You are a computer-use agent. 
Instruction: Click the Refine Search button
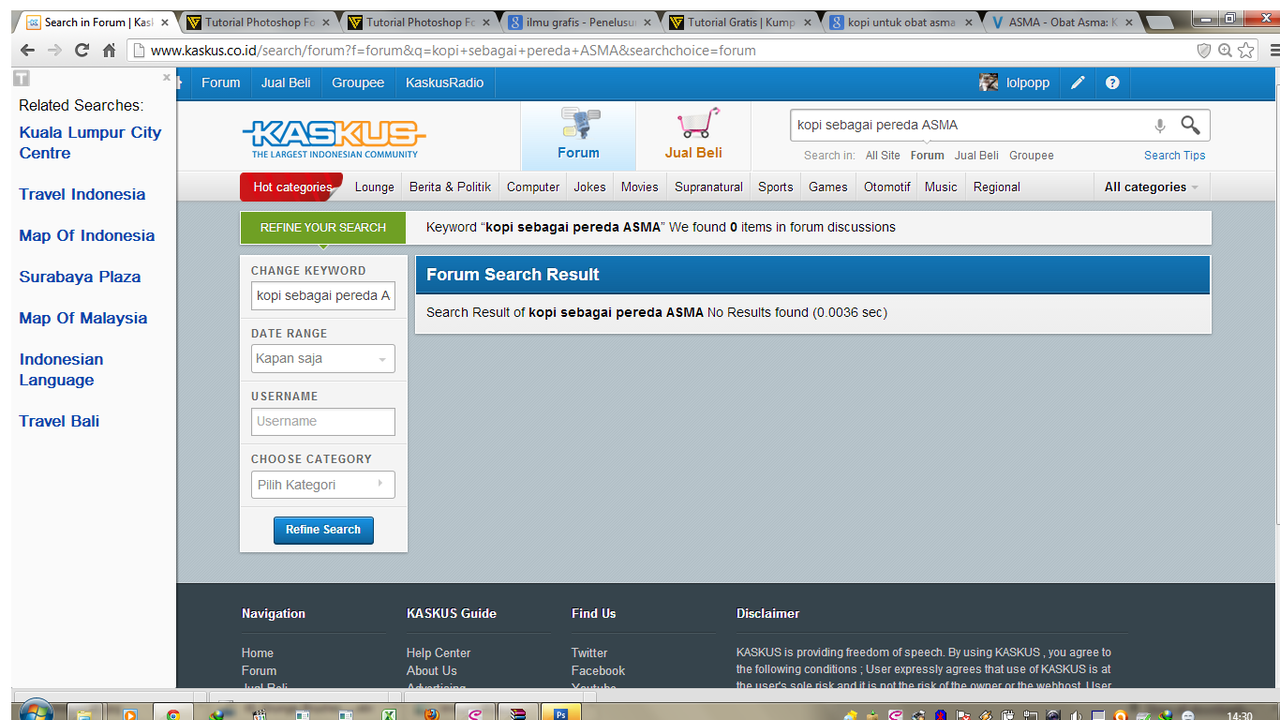click(323, 530)
